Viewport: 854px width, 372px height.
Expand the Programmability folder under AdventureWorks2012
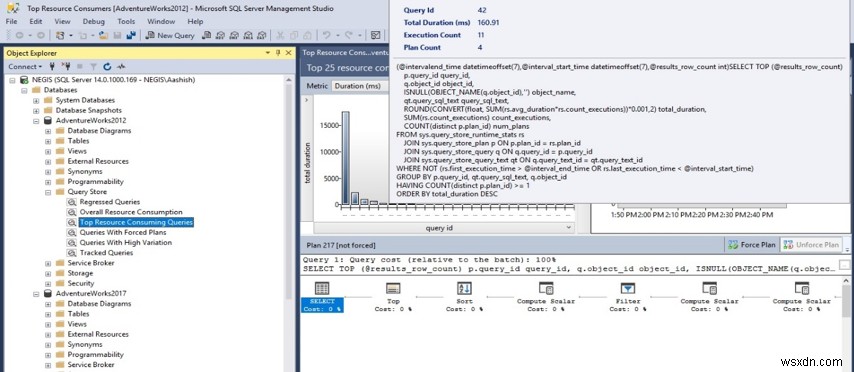click(48, 182)
